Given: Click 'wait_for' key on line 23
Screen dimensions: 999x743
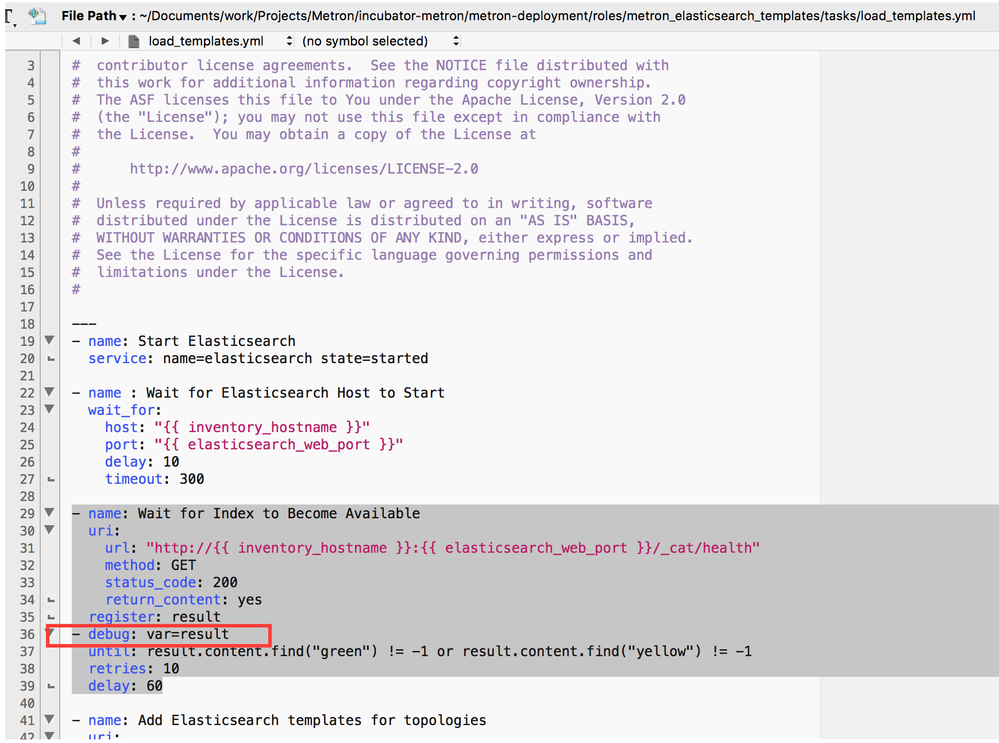Looking at the screenshot, I should pyautogui.click(x=122, y=410).
